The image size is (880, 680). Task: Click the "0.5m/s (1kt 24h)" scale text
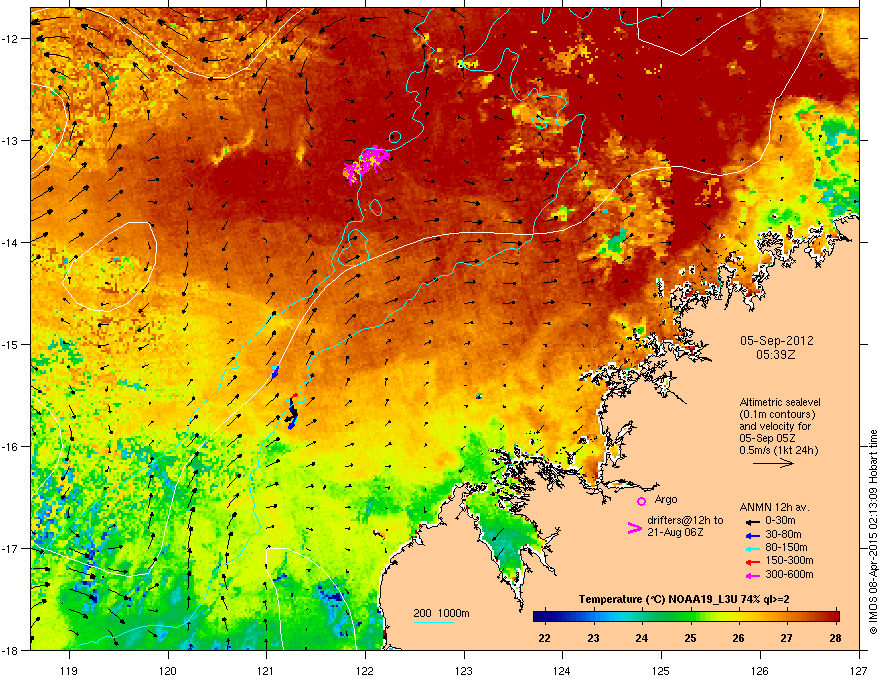pos(778,450)
